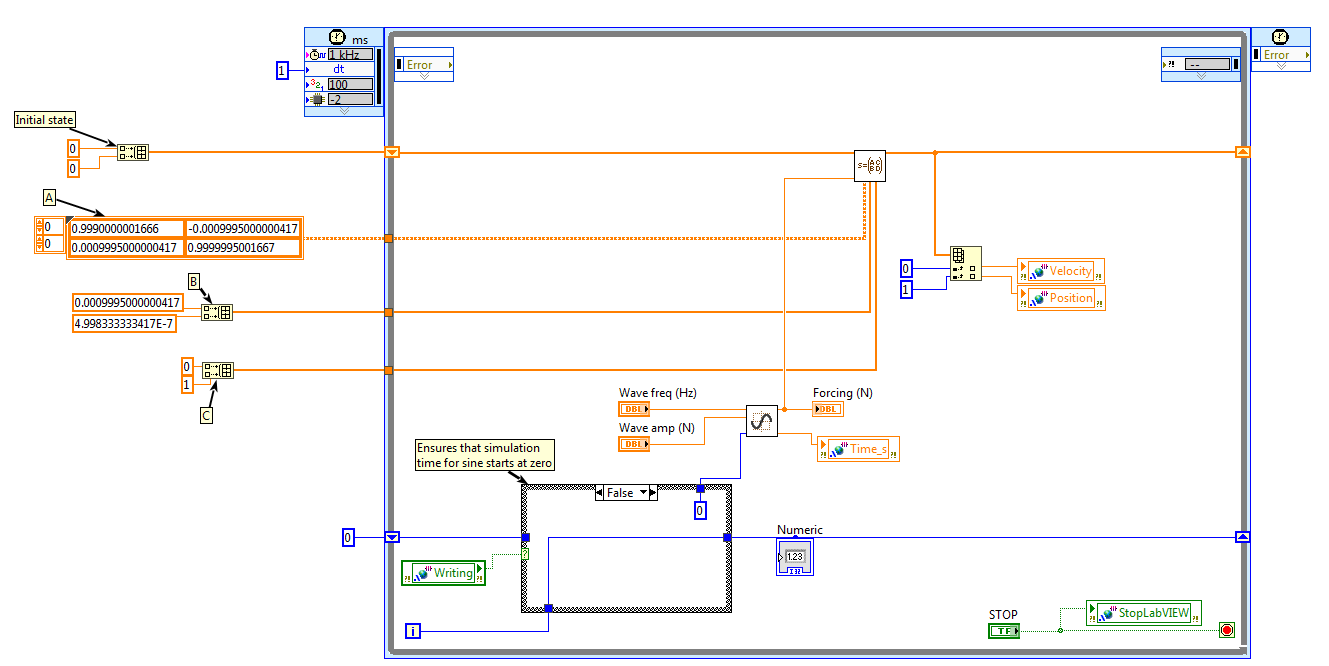Screen dimensions: 1329x666
Task: Click the case selector question mark terminal
Action: coord(526,553)
